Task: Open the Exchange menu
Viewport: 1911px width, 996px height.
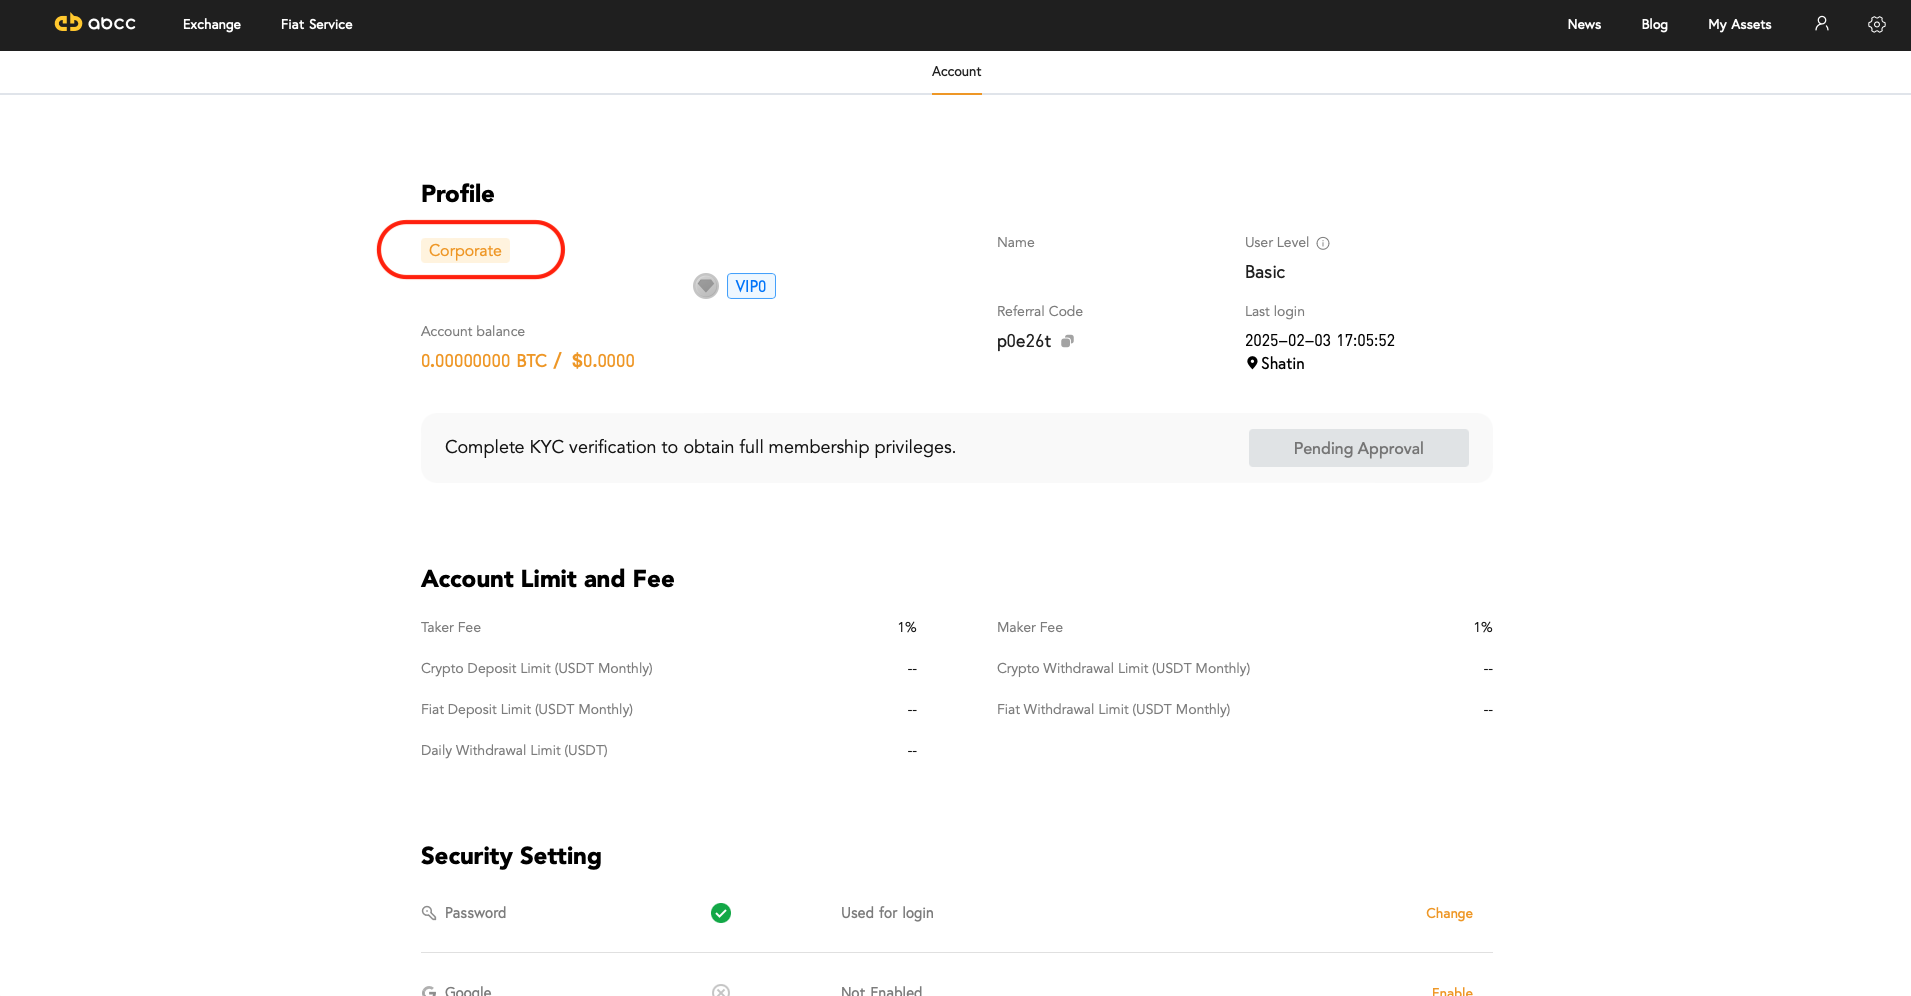Action: [x=211, y=24]
